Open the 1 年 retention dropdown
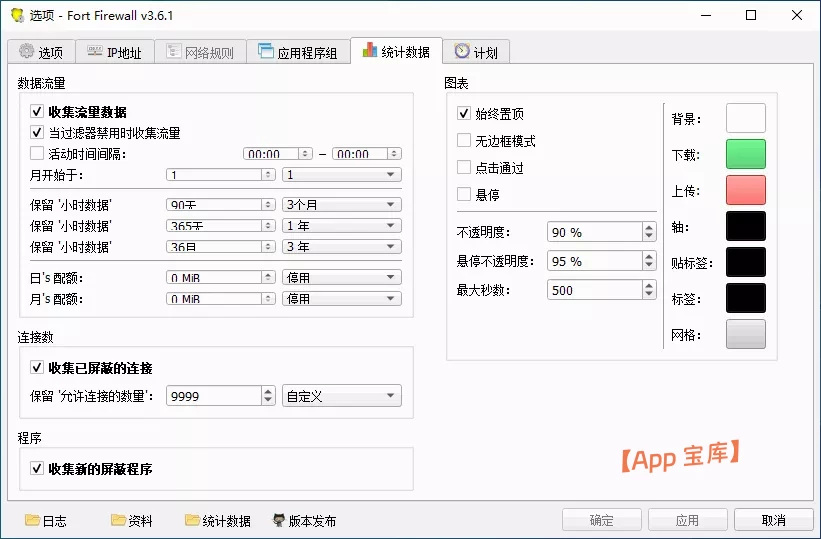The image size is (821, 539). [x=342, y=225]
